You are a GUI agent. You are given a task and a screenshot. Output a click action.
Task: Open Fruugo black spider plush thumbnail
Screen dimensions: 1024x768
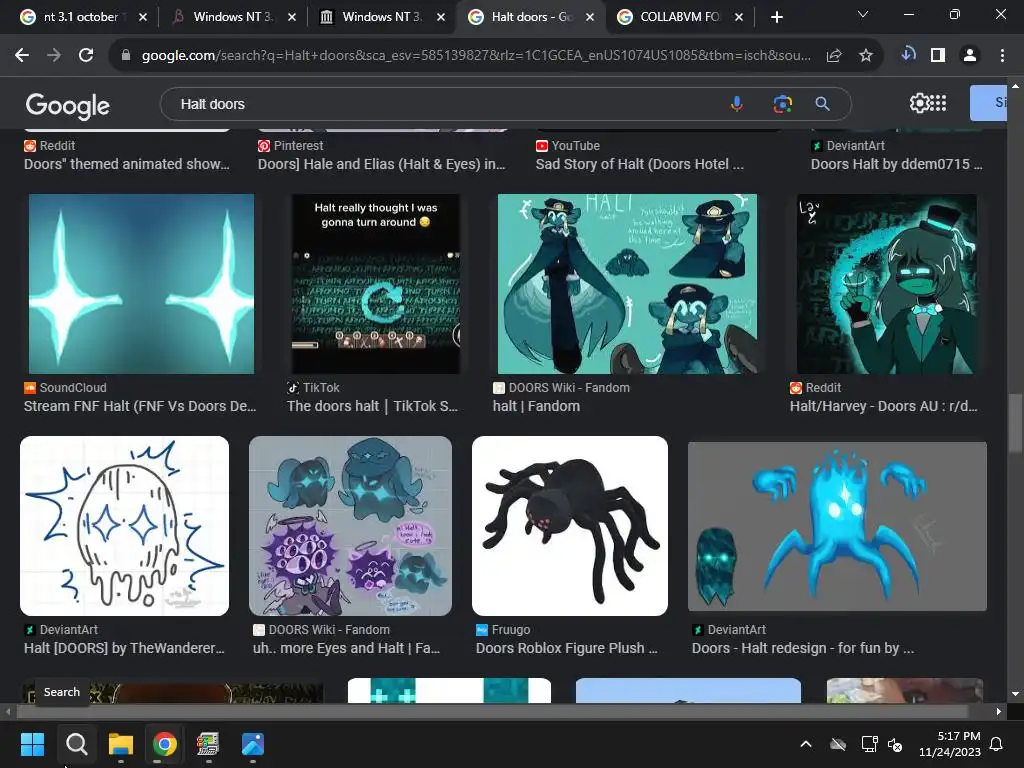pyautogui.click(x=569, y=526)
